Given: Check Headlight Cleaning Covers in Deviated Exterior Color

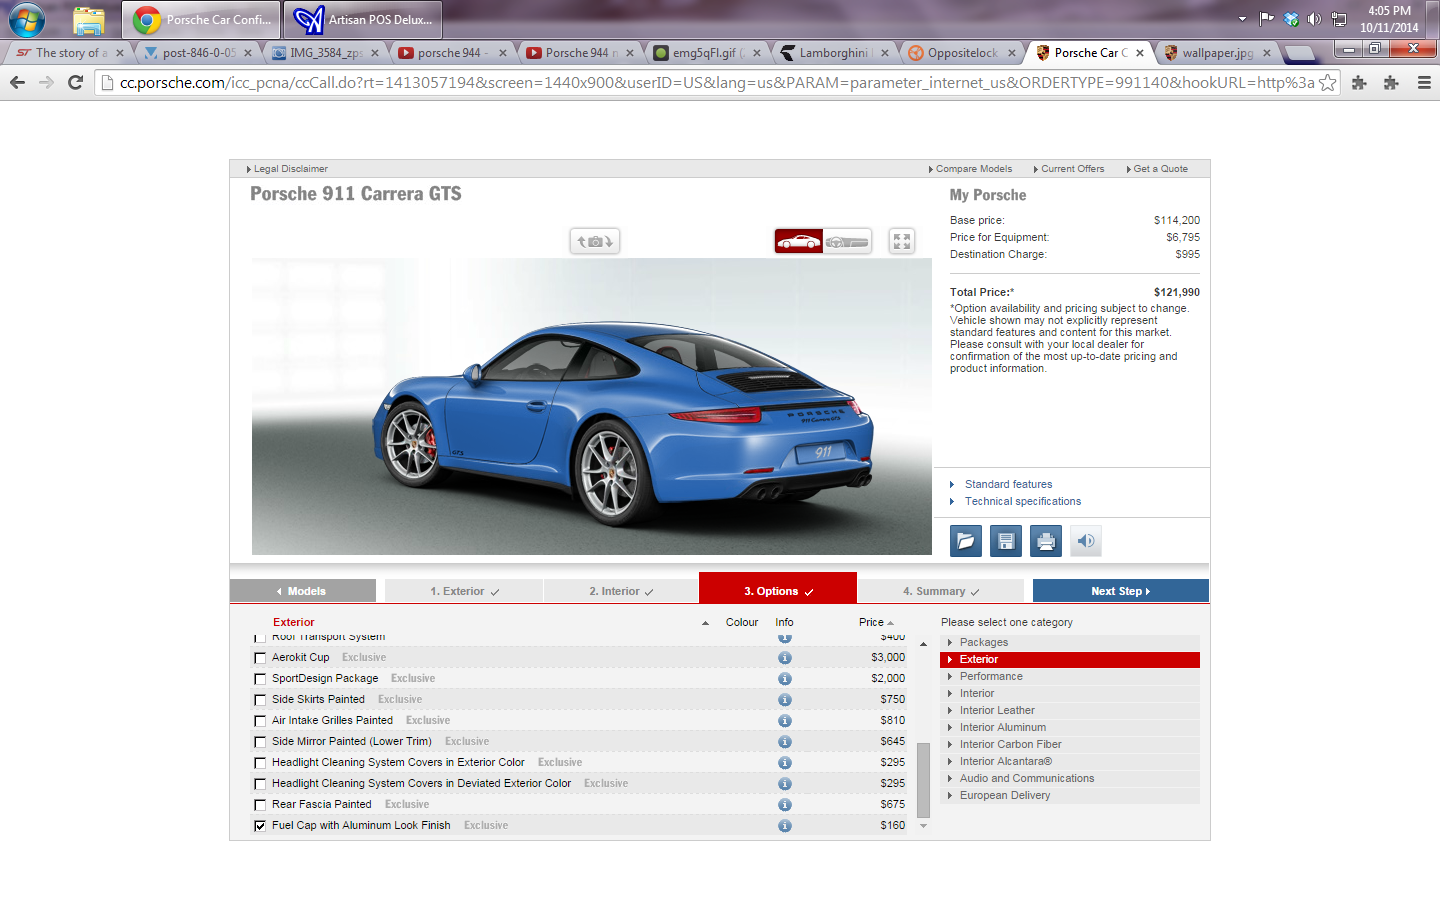Looking at the screenshot, I should click(x=260, y=784).
